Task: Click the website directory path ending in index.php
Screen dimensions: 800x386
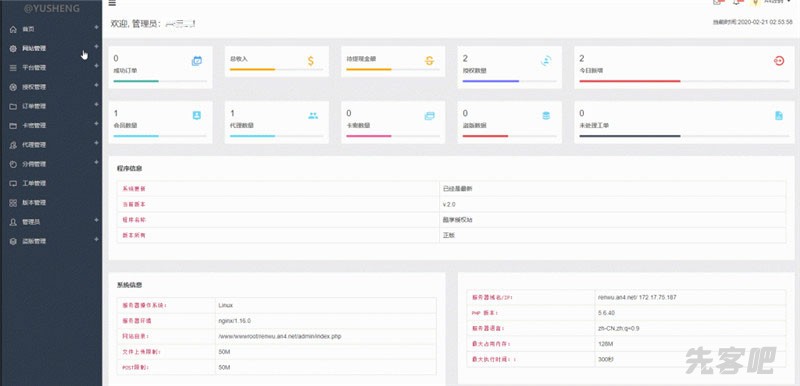Action: (x=280, y=337)
